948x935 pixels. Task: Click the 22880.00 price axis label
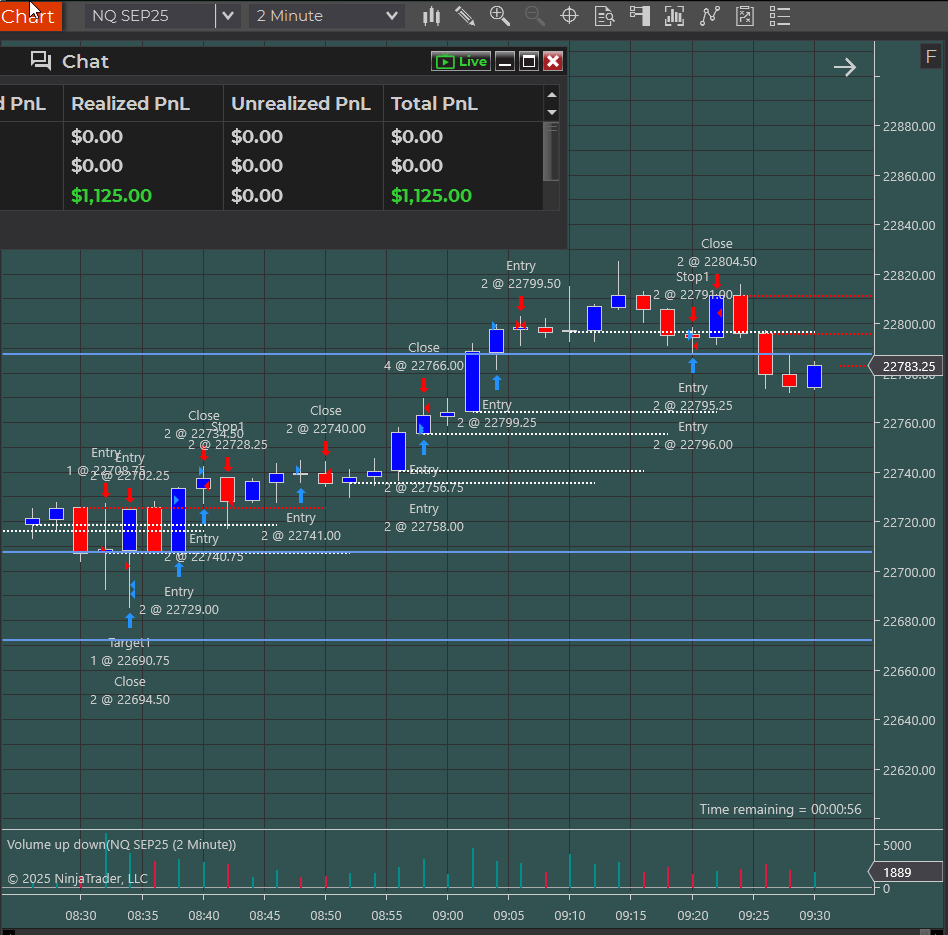coord(909,126)
